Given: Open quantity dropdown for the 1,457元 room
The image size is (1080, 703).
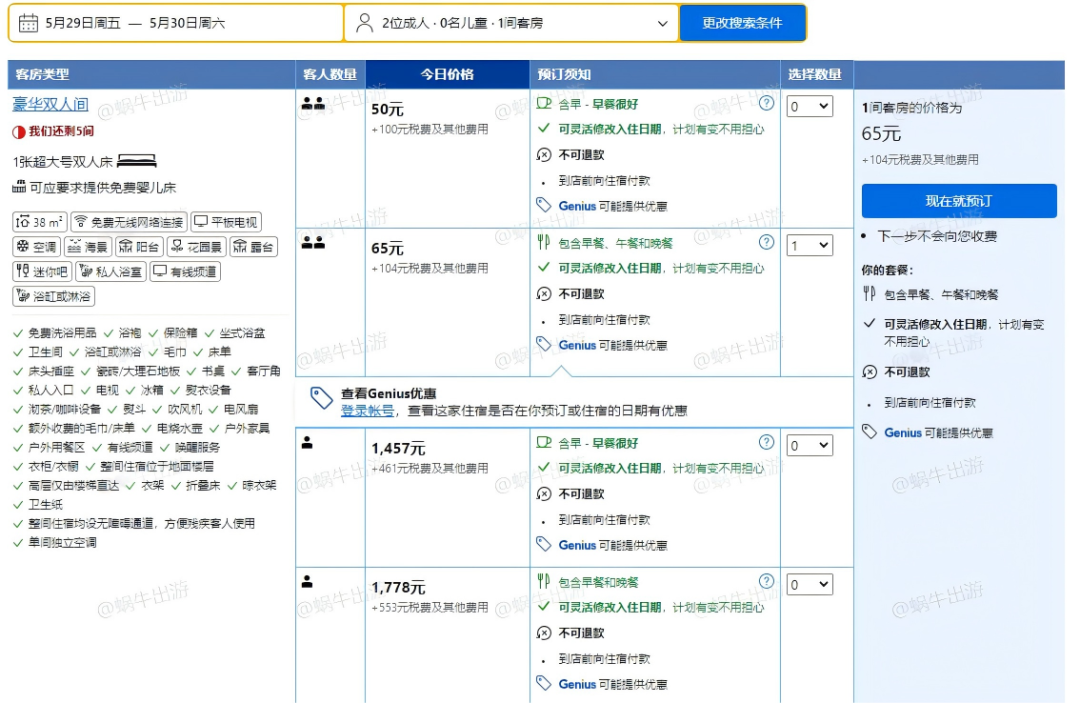Looking at the screenshot, I should click(x=809, y=445).
